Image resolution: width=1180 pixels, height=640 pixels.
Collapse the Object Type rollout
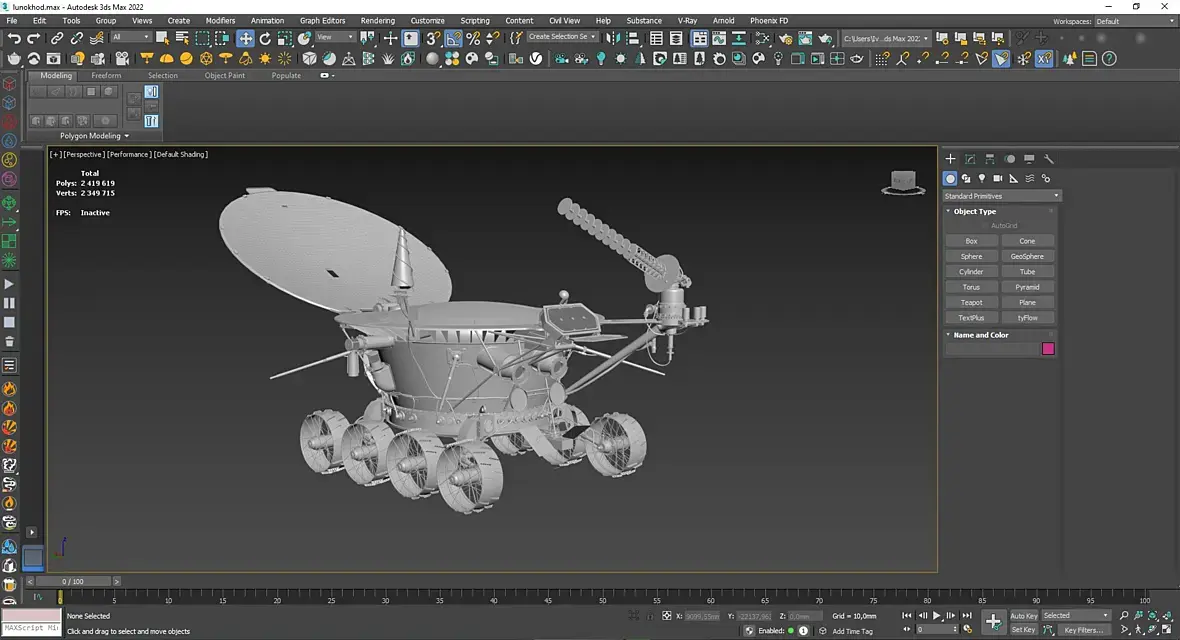pos(974,211)
